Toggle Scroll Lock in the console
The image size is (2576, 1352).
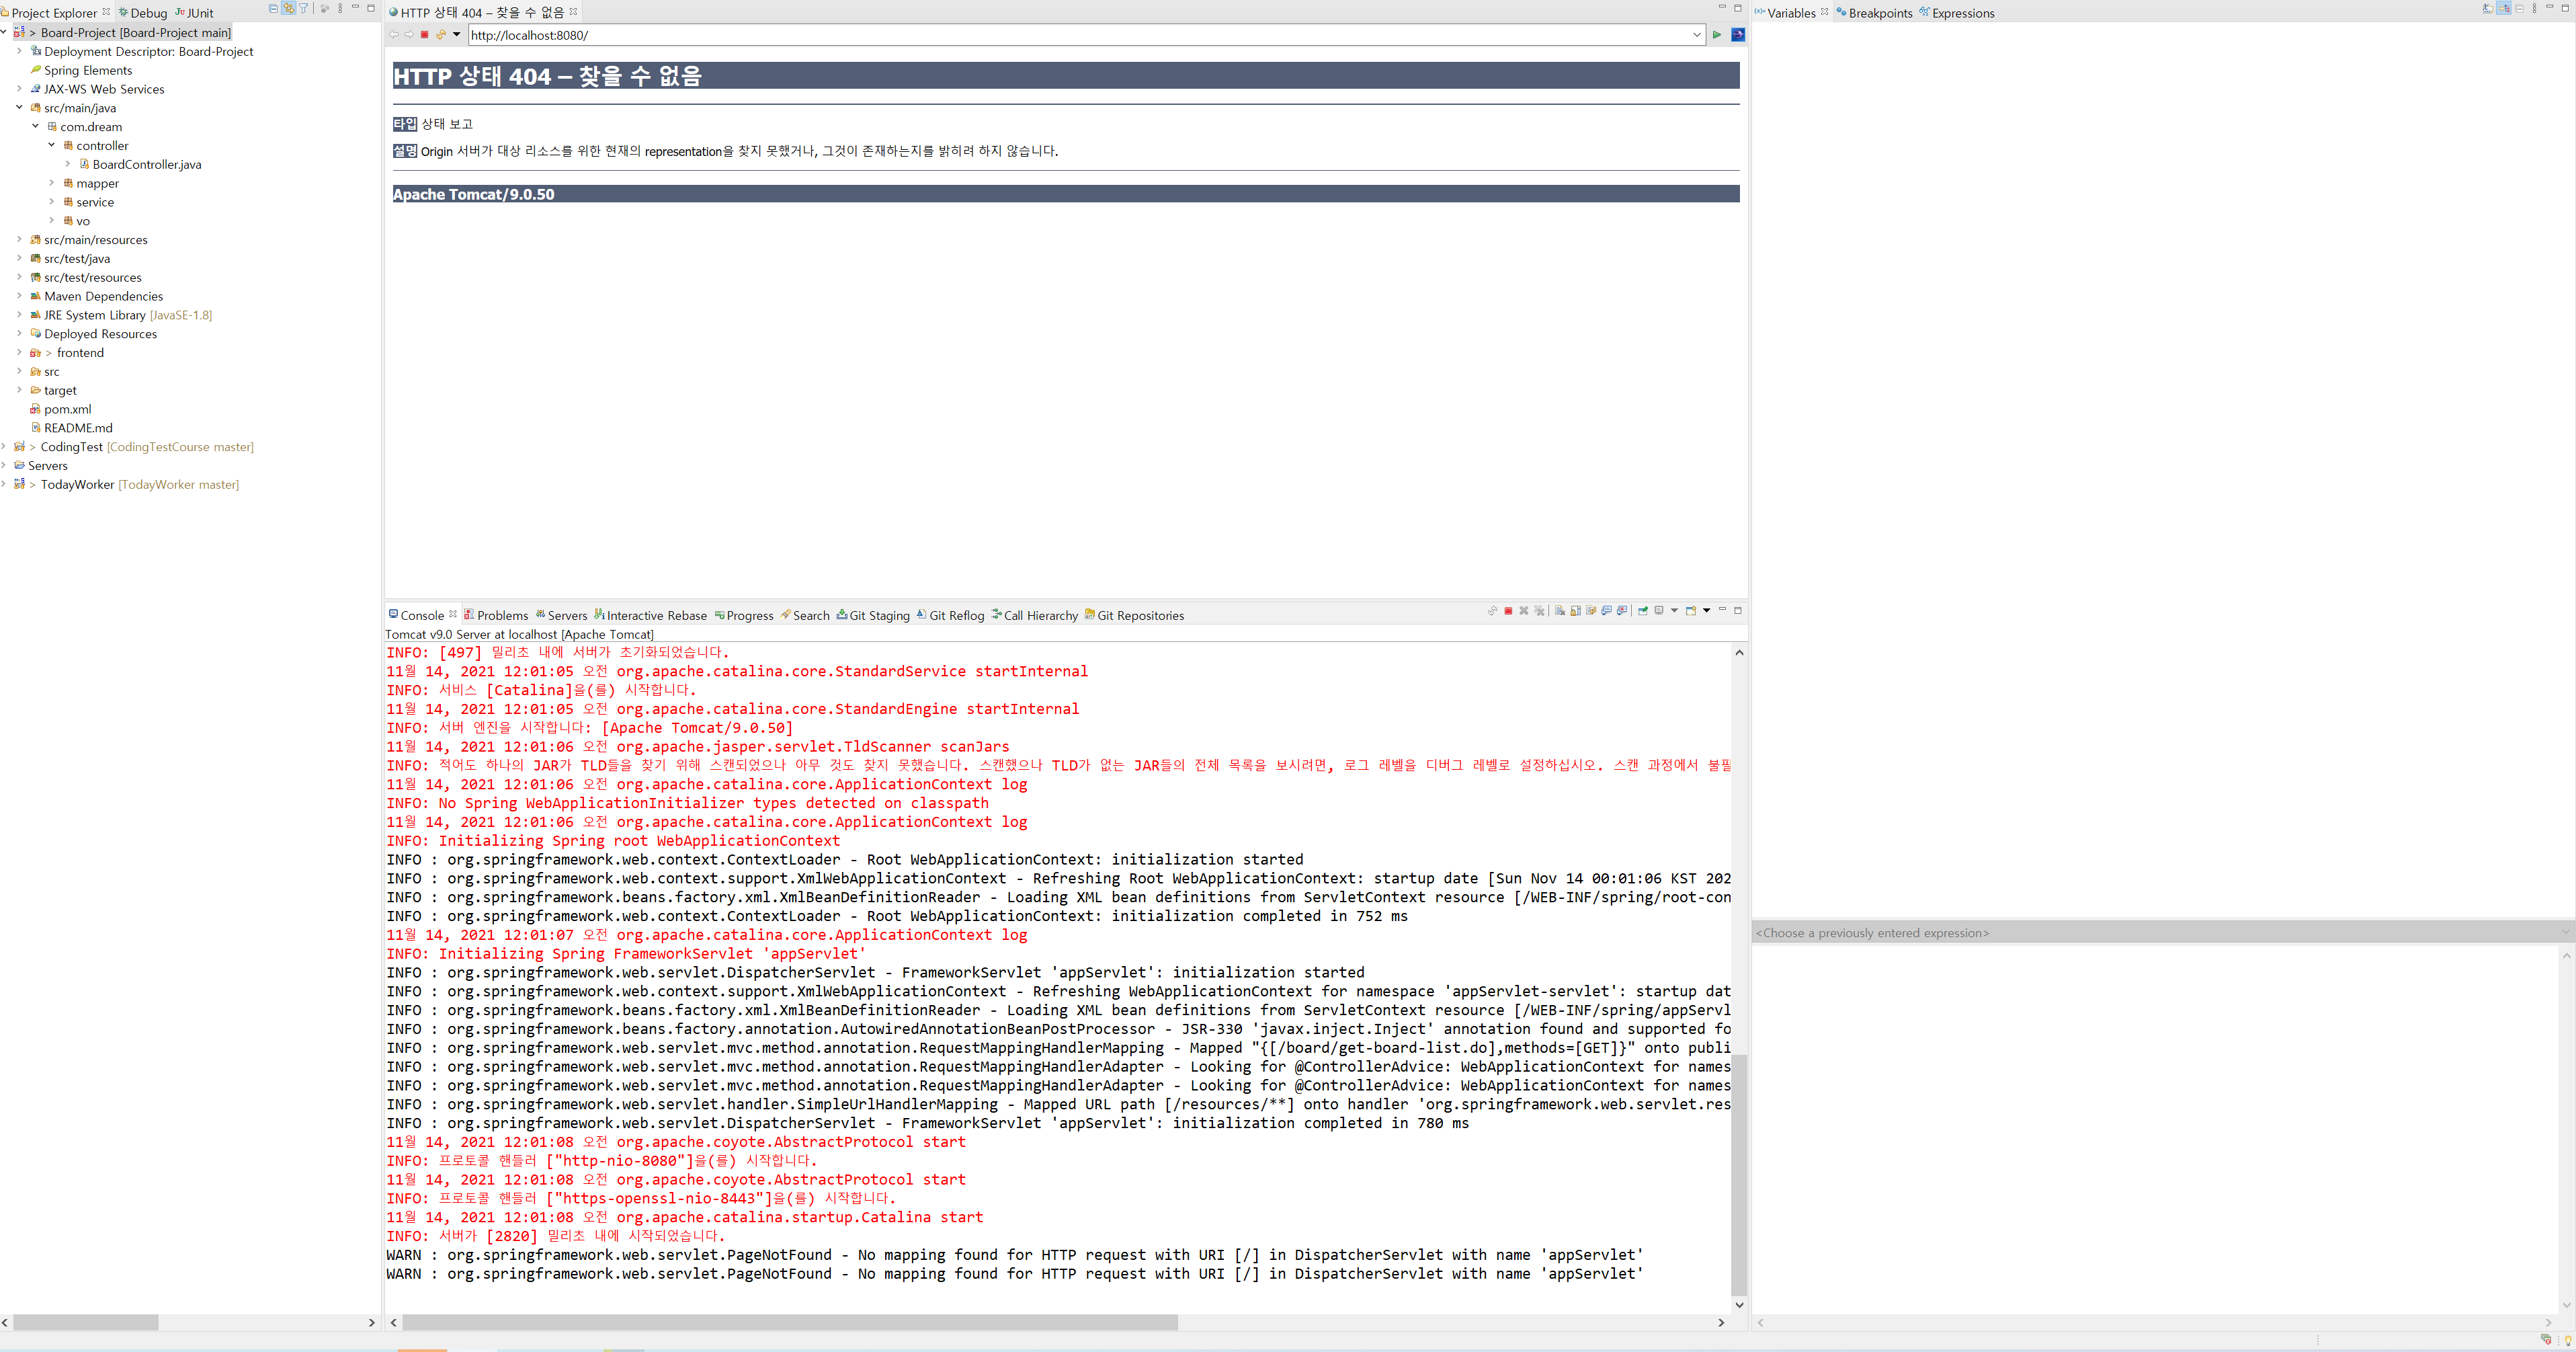point(1576,611)
